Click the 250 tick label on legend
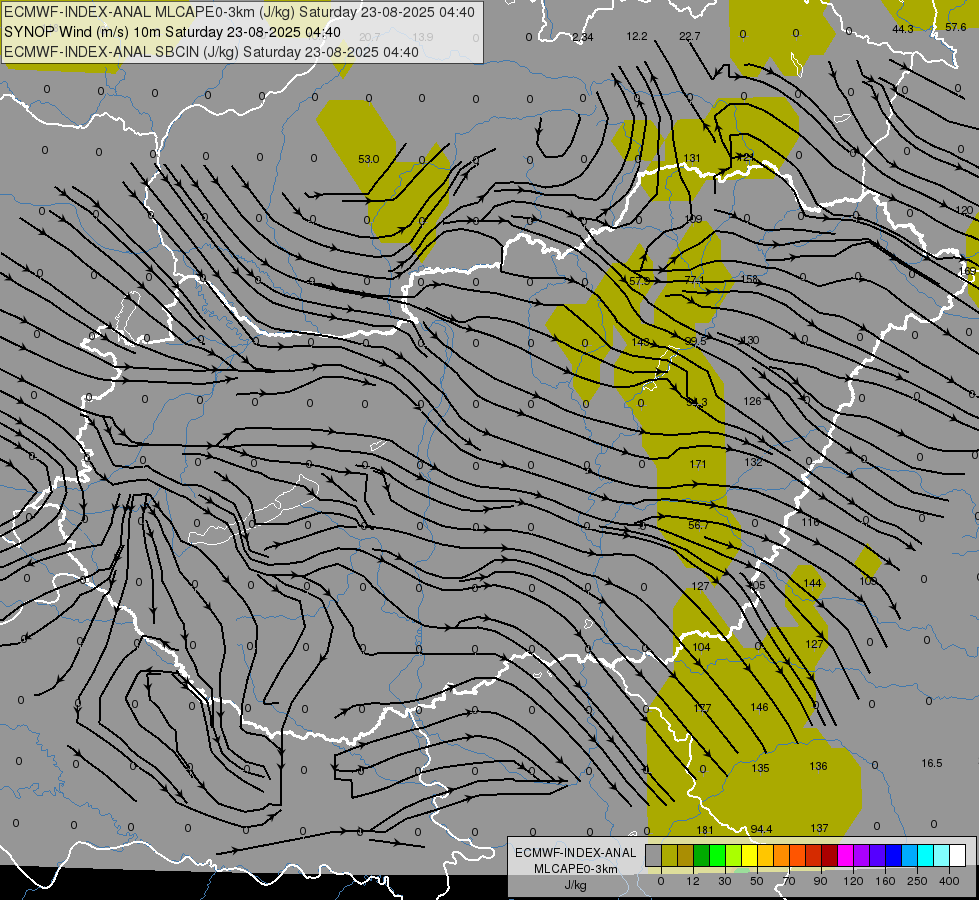Screen dimensions: 979x900 [917, 881]
